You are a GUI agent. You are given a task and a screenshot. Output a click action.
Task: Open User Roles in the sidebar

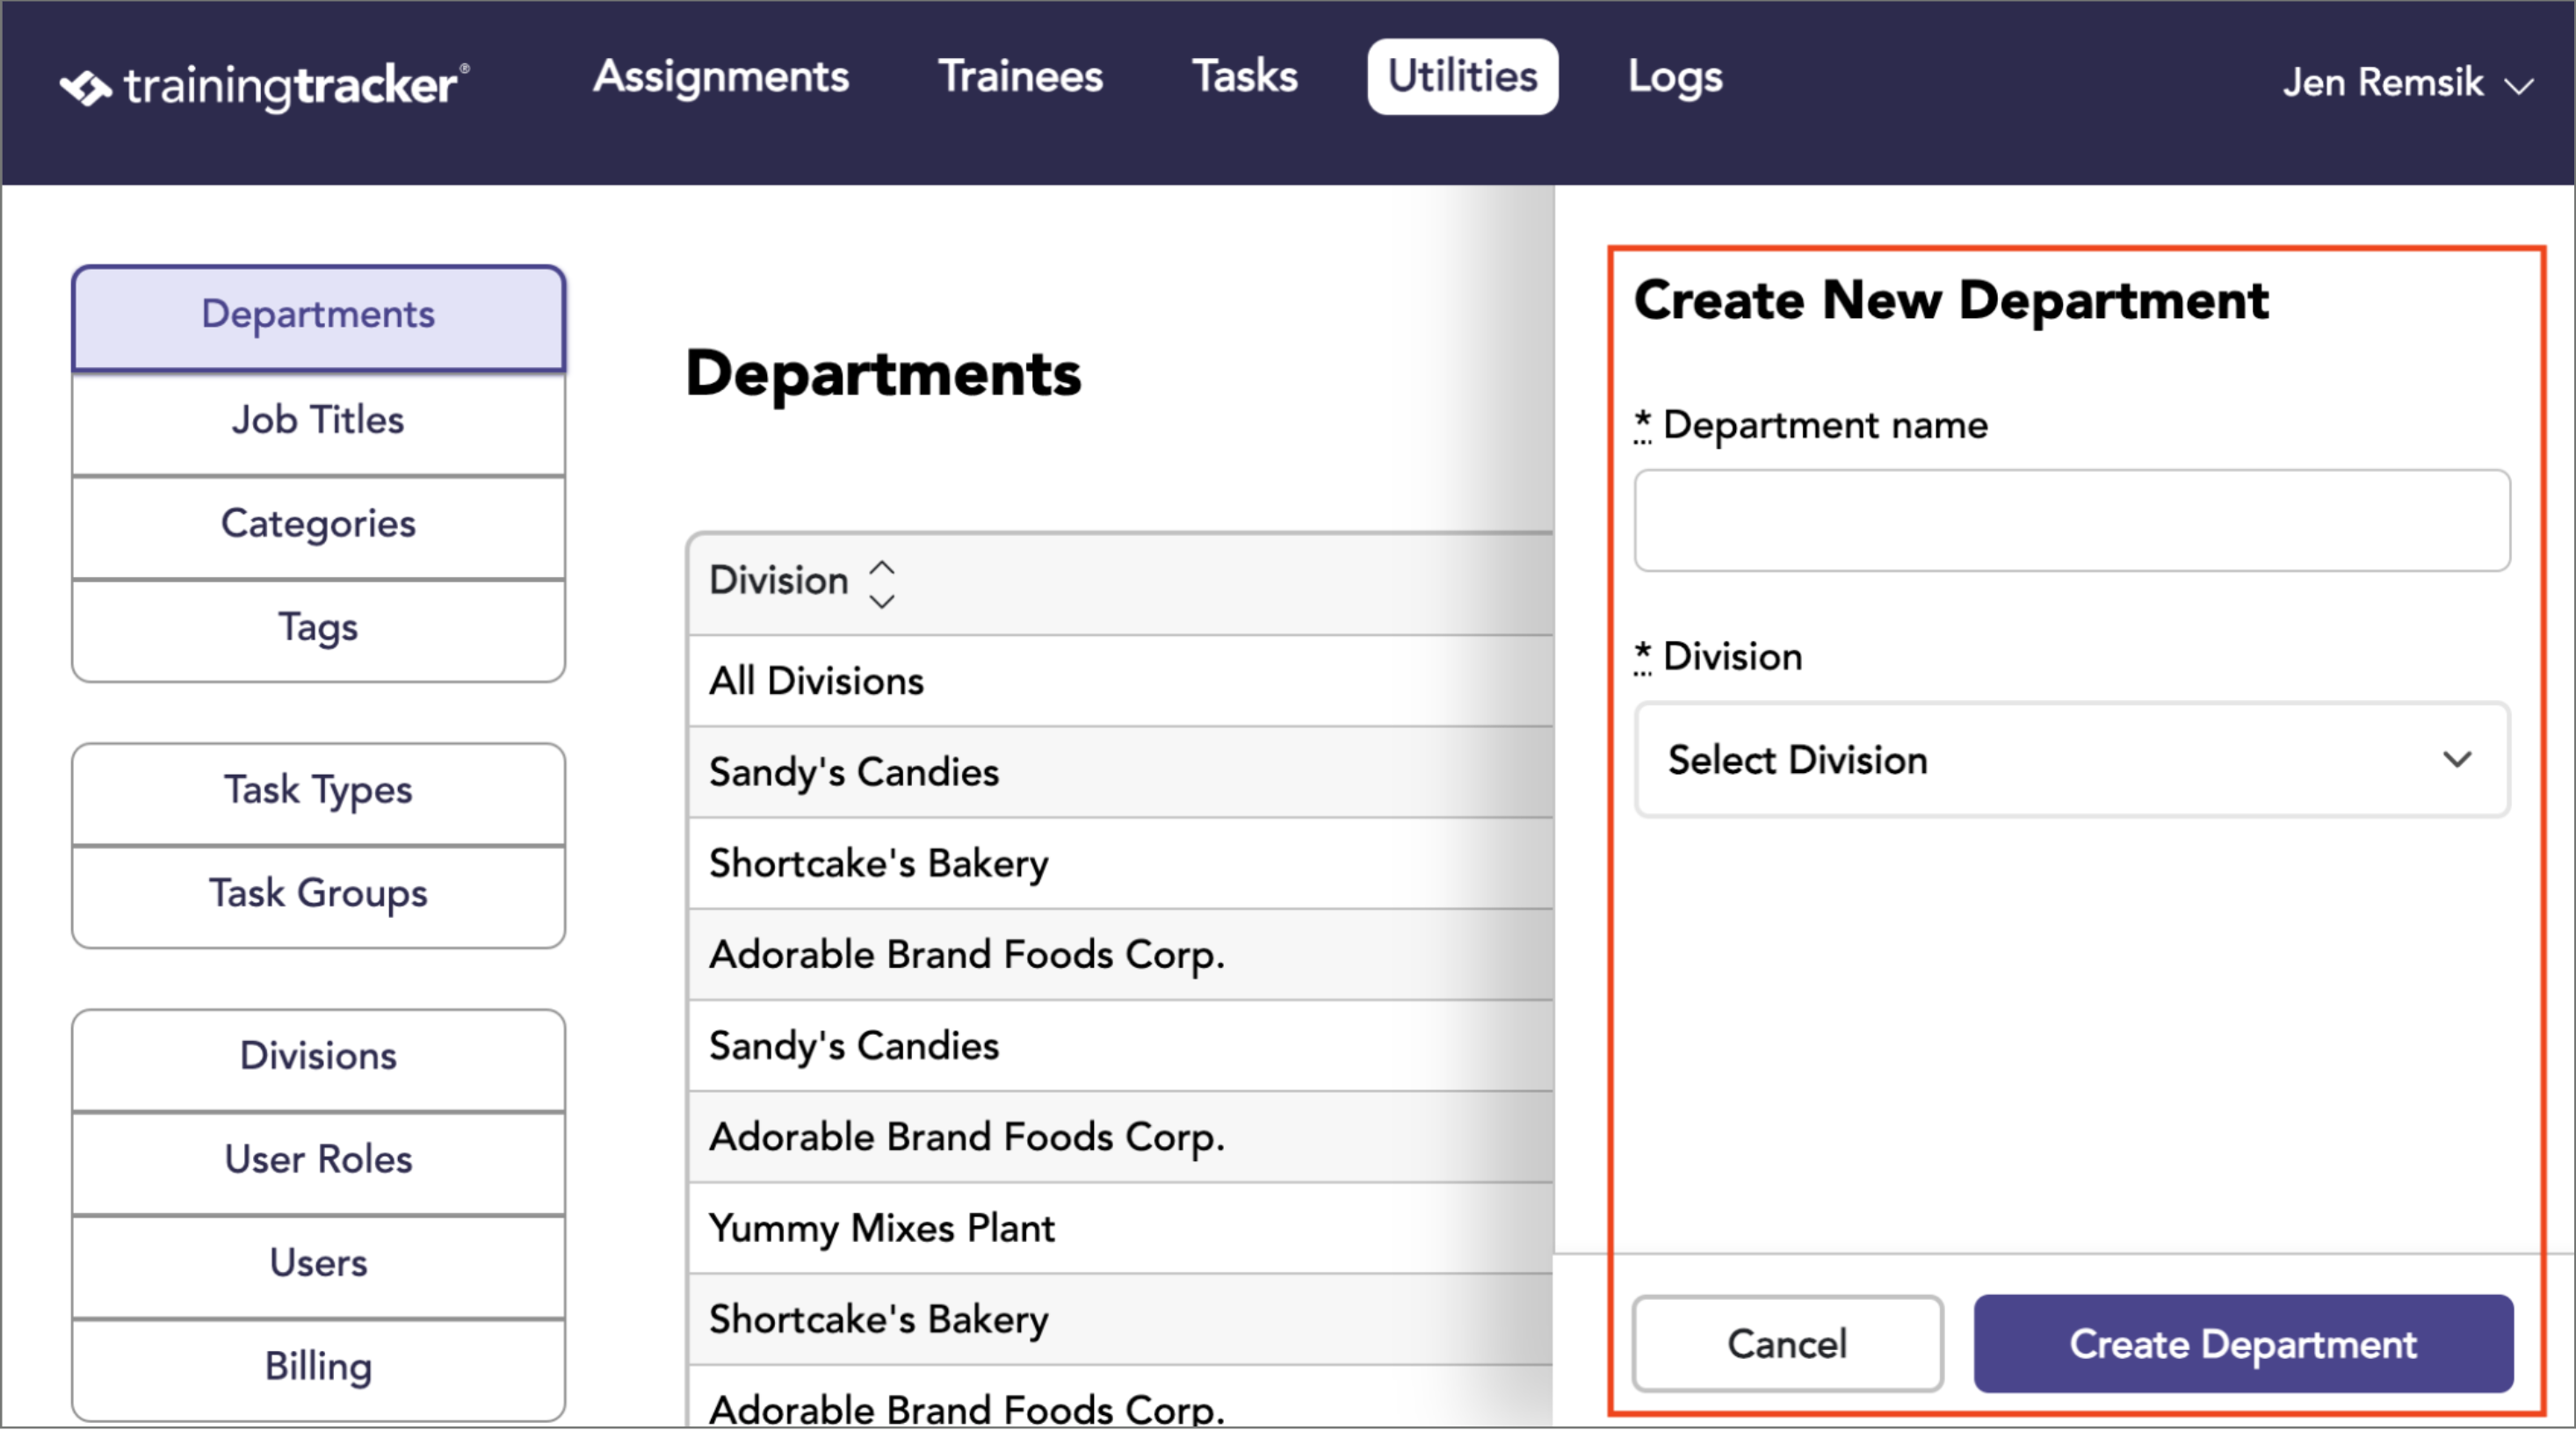click(x=318, y=1160)
